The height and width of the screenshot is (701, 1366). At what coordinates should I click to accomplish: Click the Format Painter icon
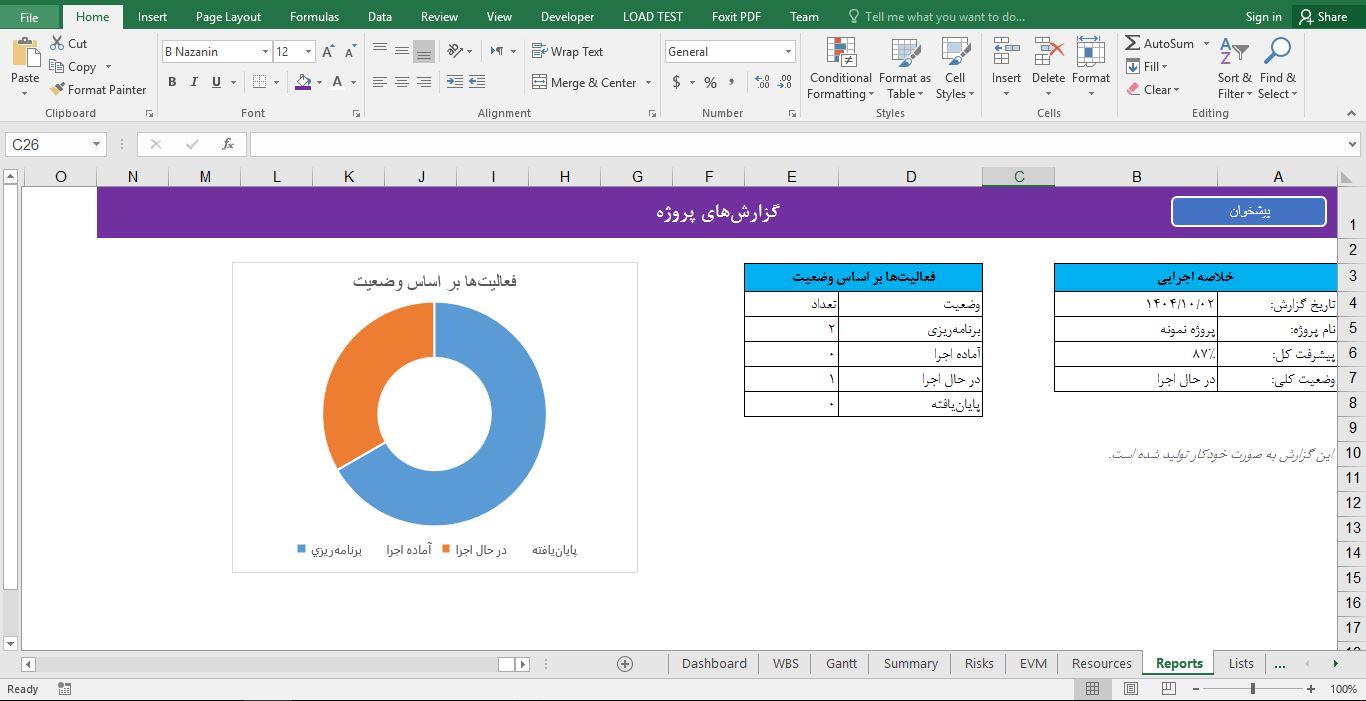[59, 89]
